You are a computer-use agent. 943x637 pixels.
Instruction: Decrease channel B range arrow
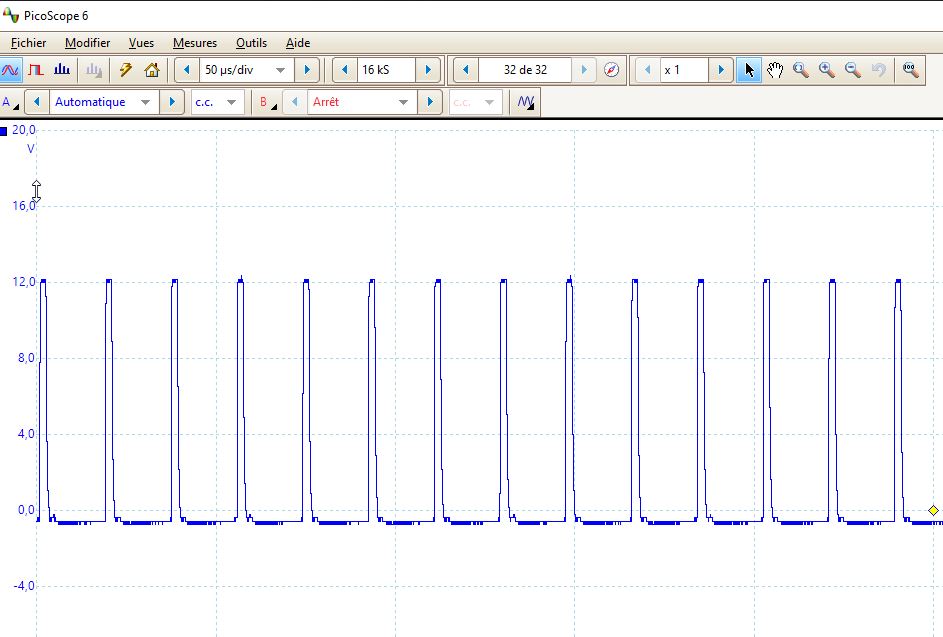[x=295, y=102]
